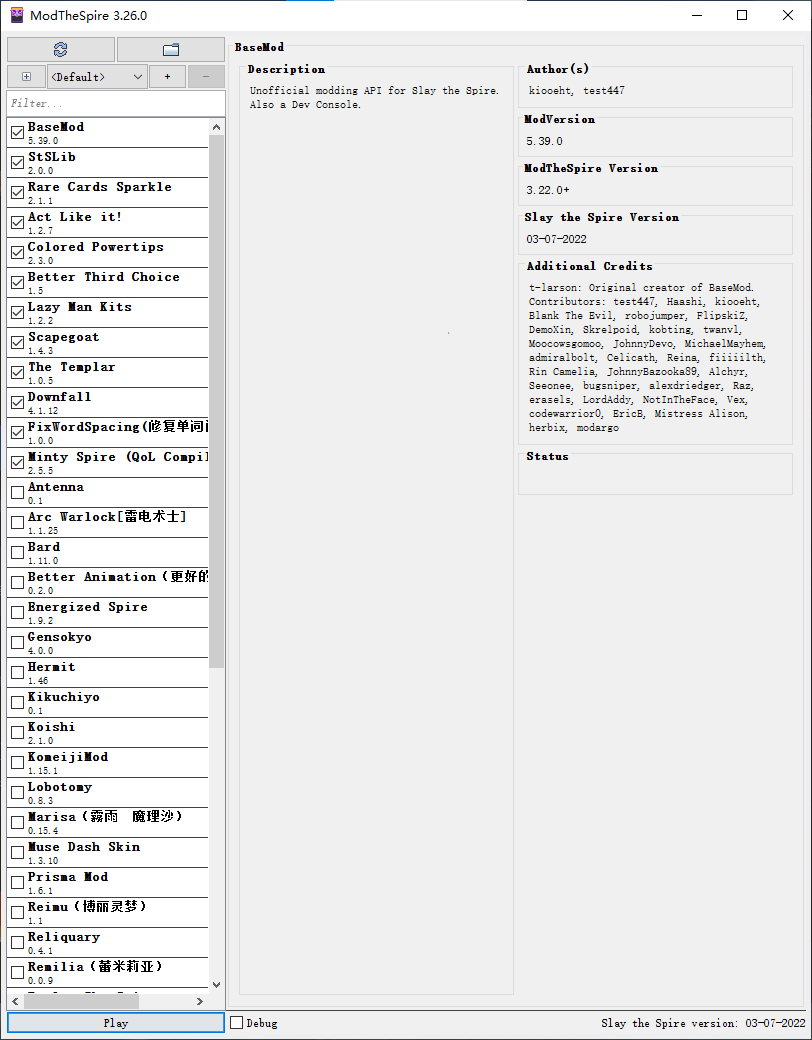Uncheck the StSLib checkbox
This screenshot has width=812, height=1040.
coord(18,163)
